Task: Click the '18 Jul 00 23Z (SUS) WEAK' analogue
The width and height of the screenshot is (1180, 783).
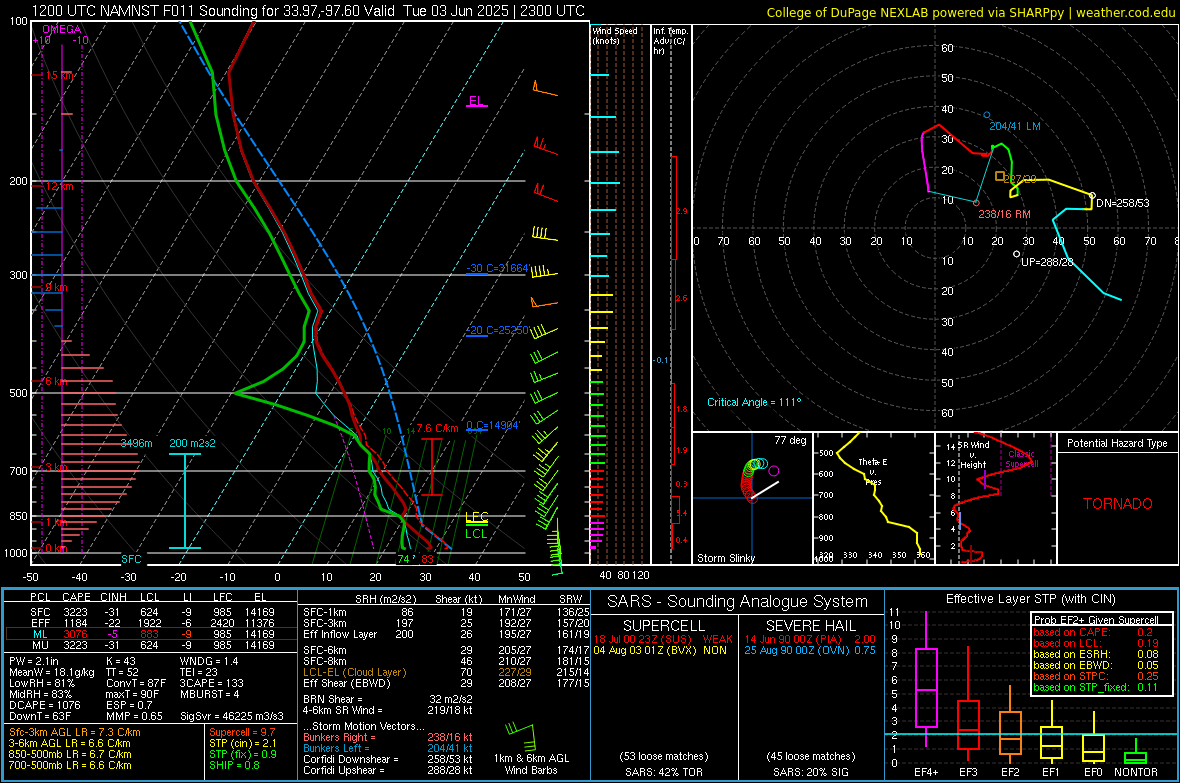Action: pyautogui.click(x=663, y=639)
